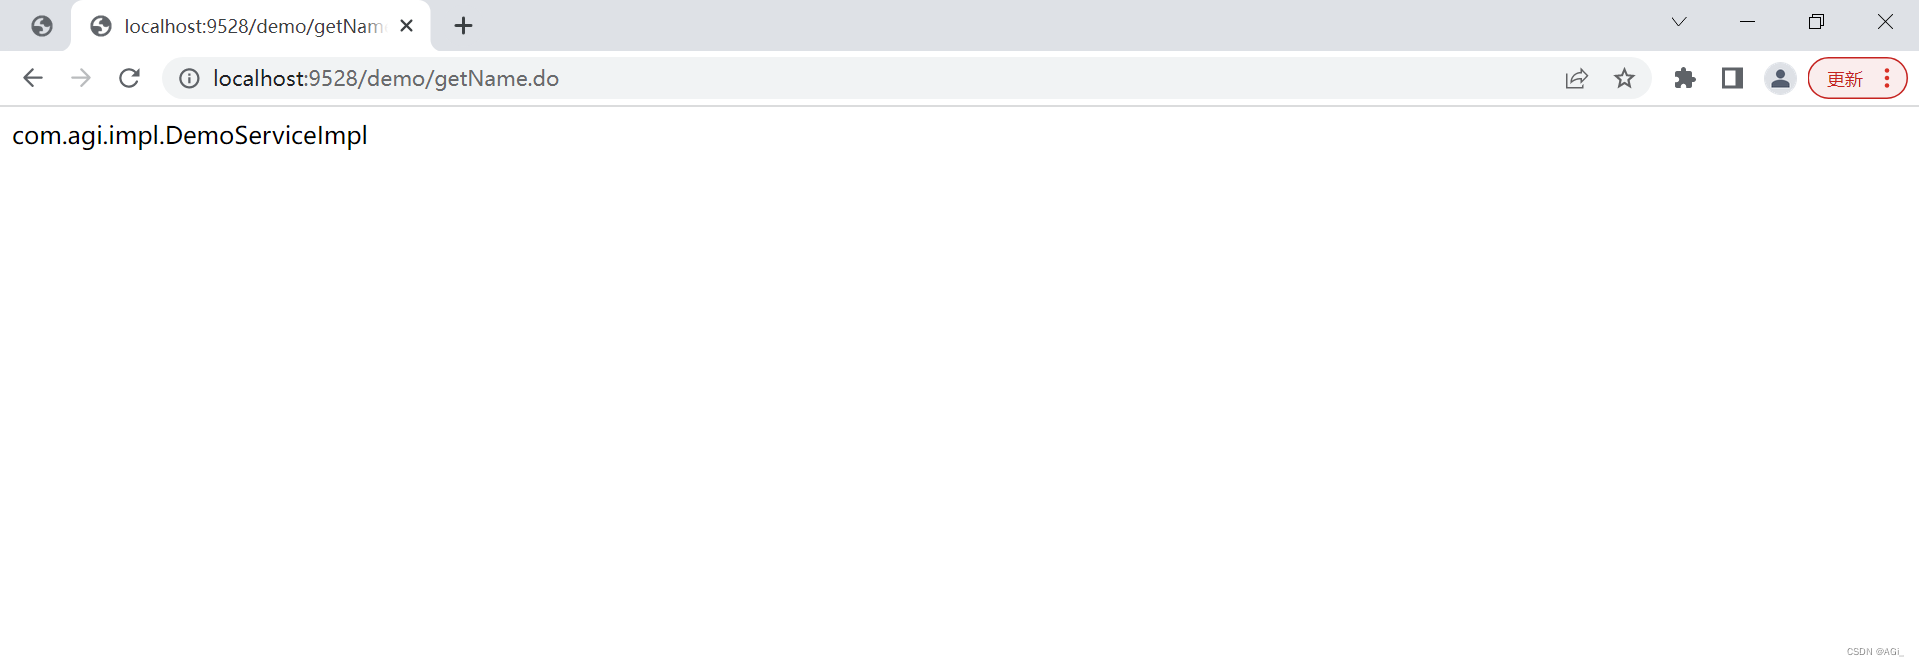
Task: Click the forward navigation arrow
Action: click(x=81, y=78)
